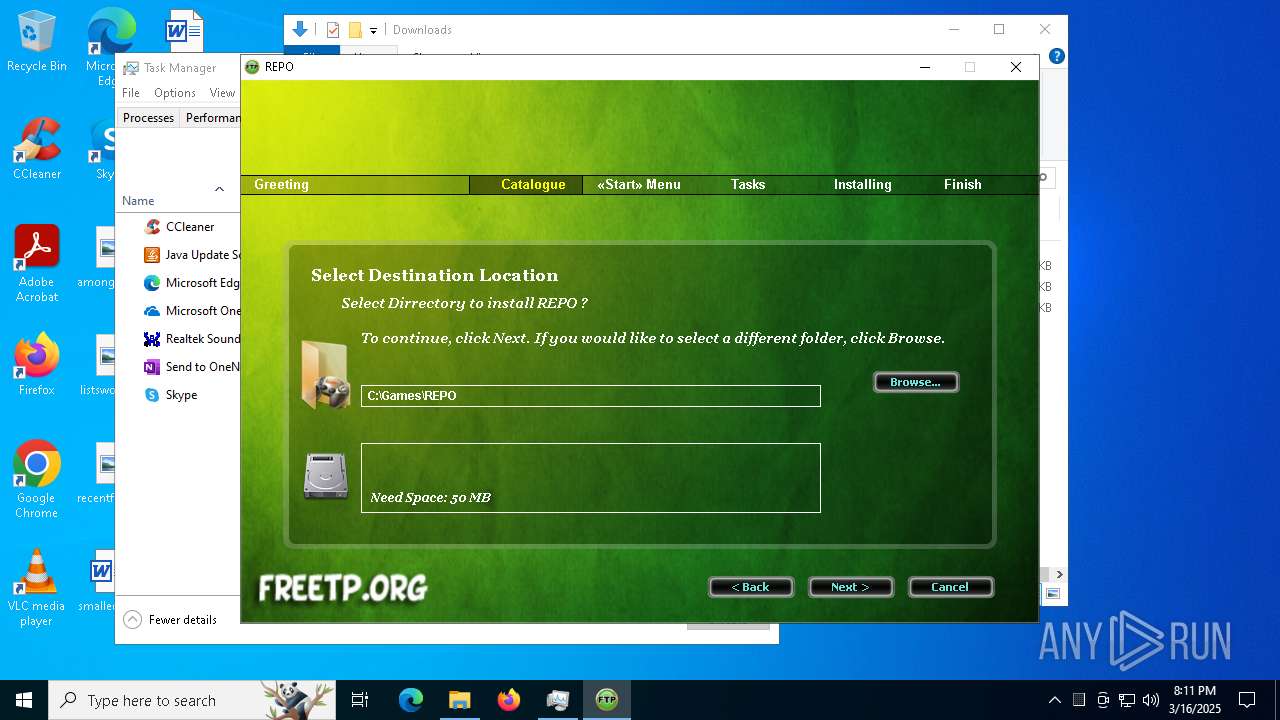Open Google Chrome desktop shortcut
1280x720 pixels.
point(37,480)
